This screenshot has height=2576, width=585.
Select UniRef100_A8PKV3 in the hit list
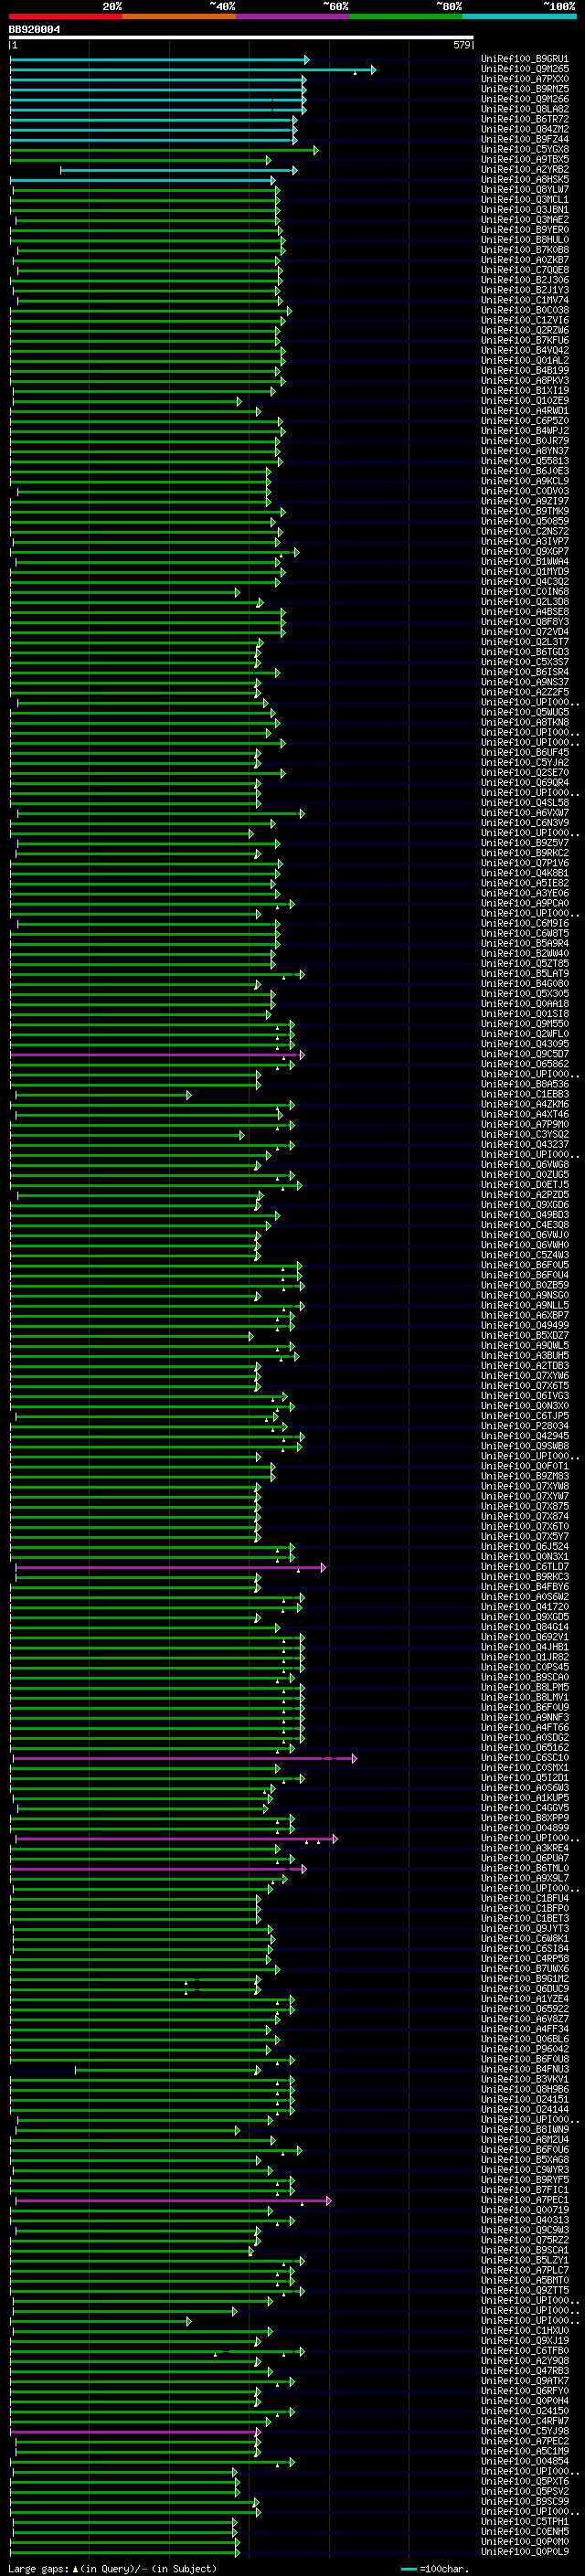click(x=524, y=380)
